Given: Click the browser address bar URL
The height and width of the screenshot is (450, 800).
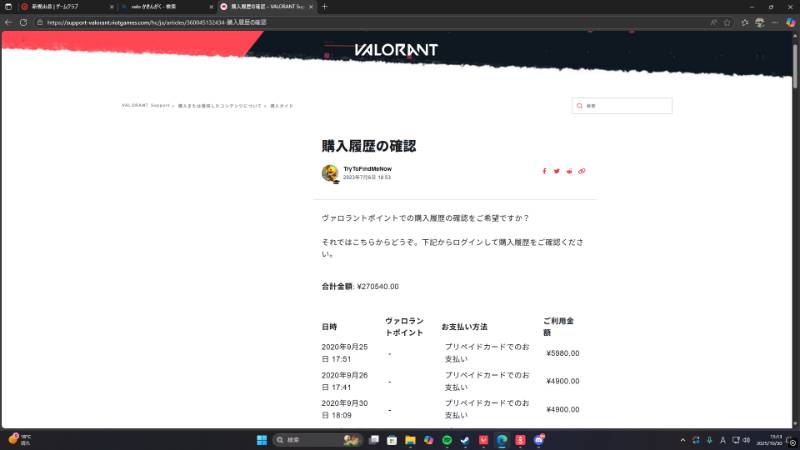Looking at the screenshot, I should tap(157, 22).
